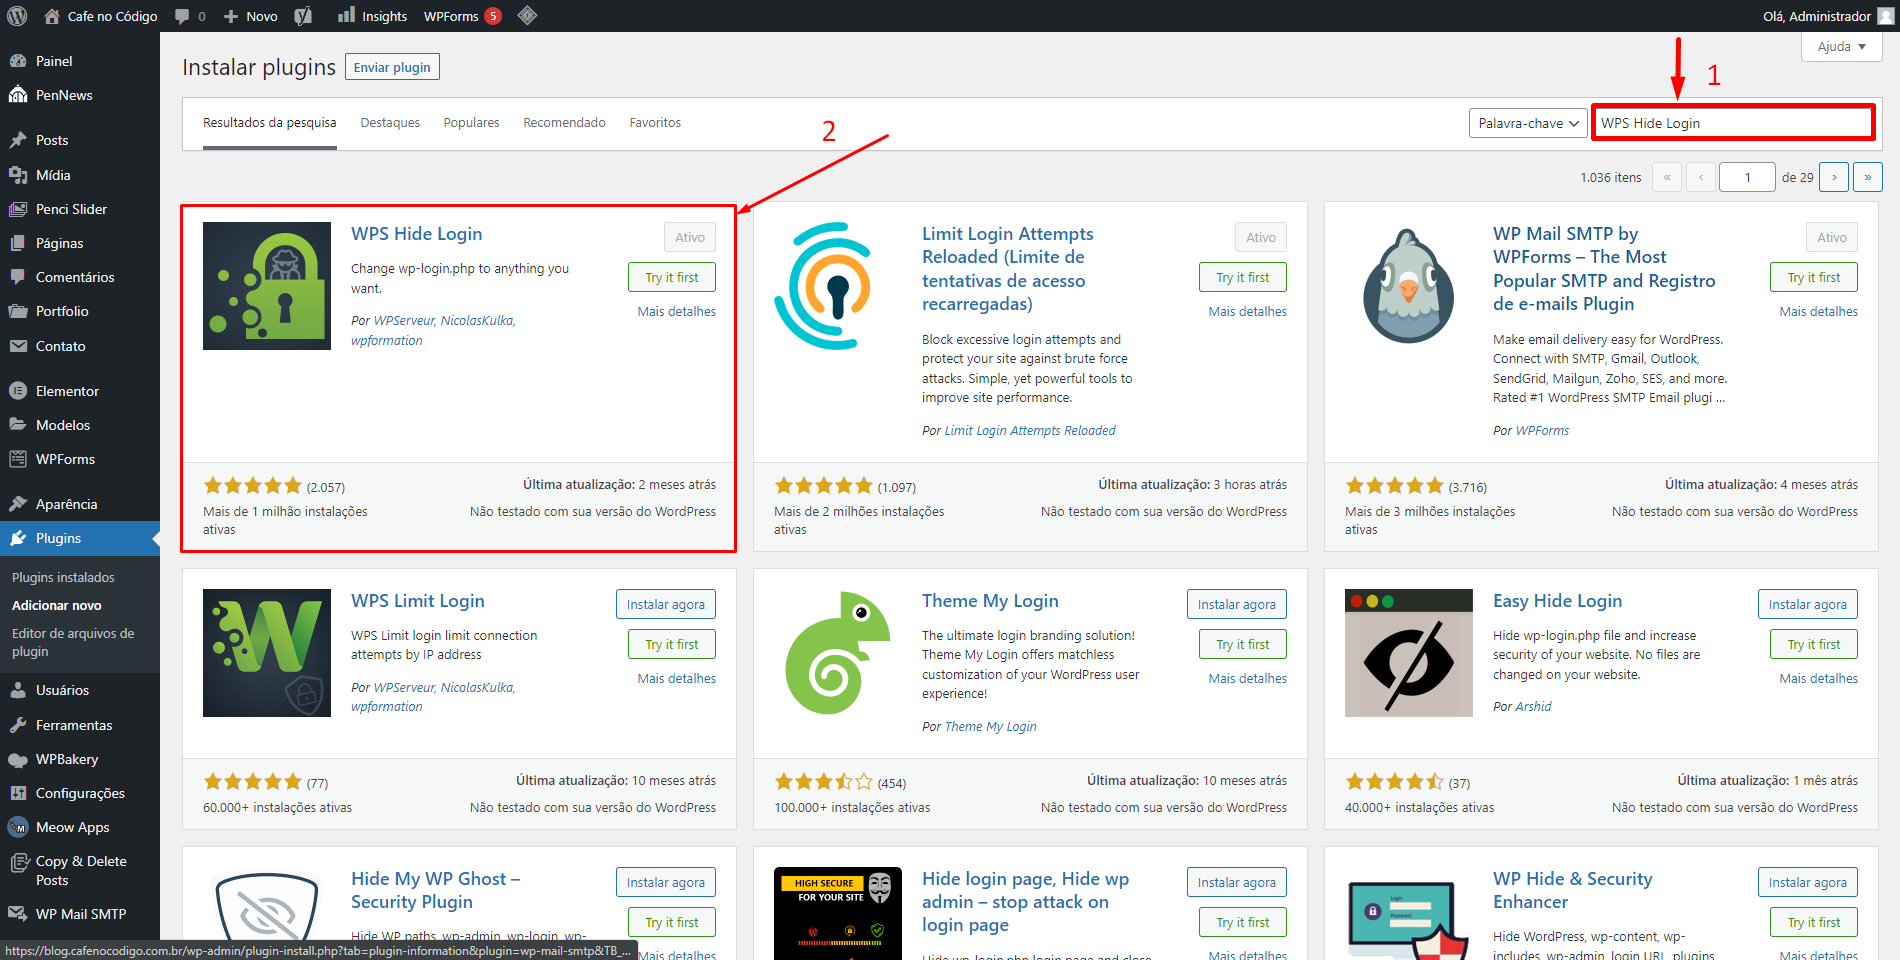Screen dimensions: 1900x960
Task: Open Plugins instalados submenu item
Action: [63, 577]
